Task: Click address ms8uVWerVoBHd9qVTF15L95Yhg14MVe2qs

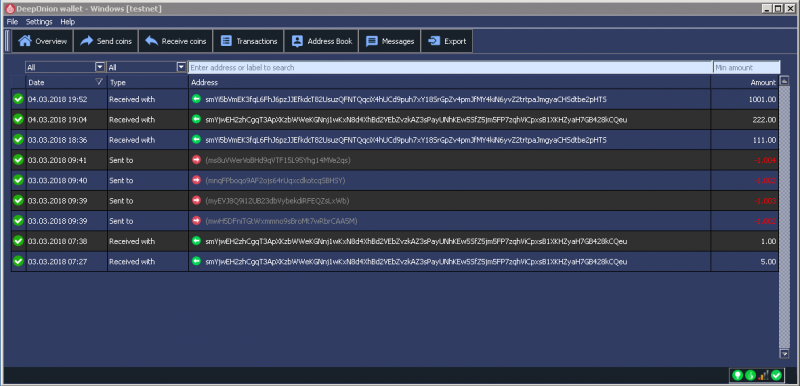Action: point(278,160)
